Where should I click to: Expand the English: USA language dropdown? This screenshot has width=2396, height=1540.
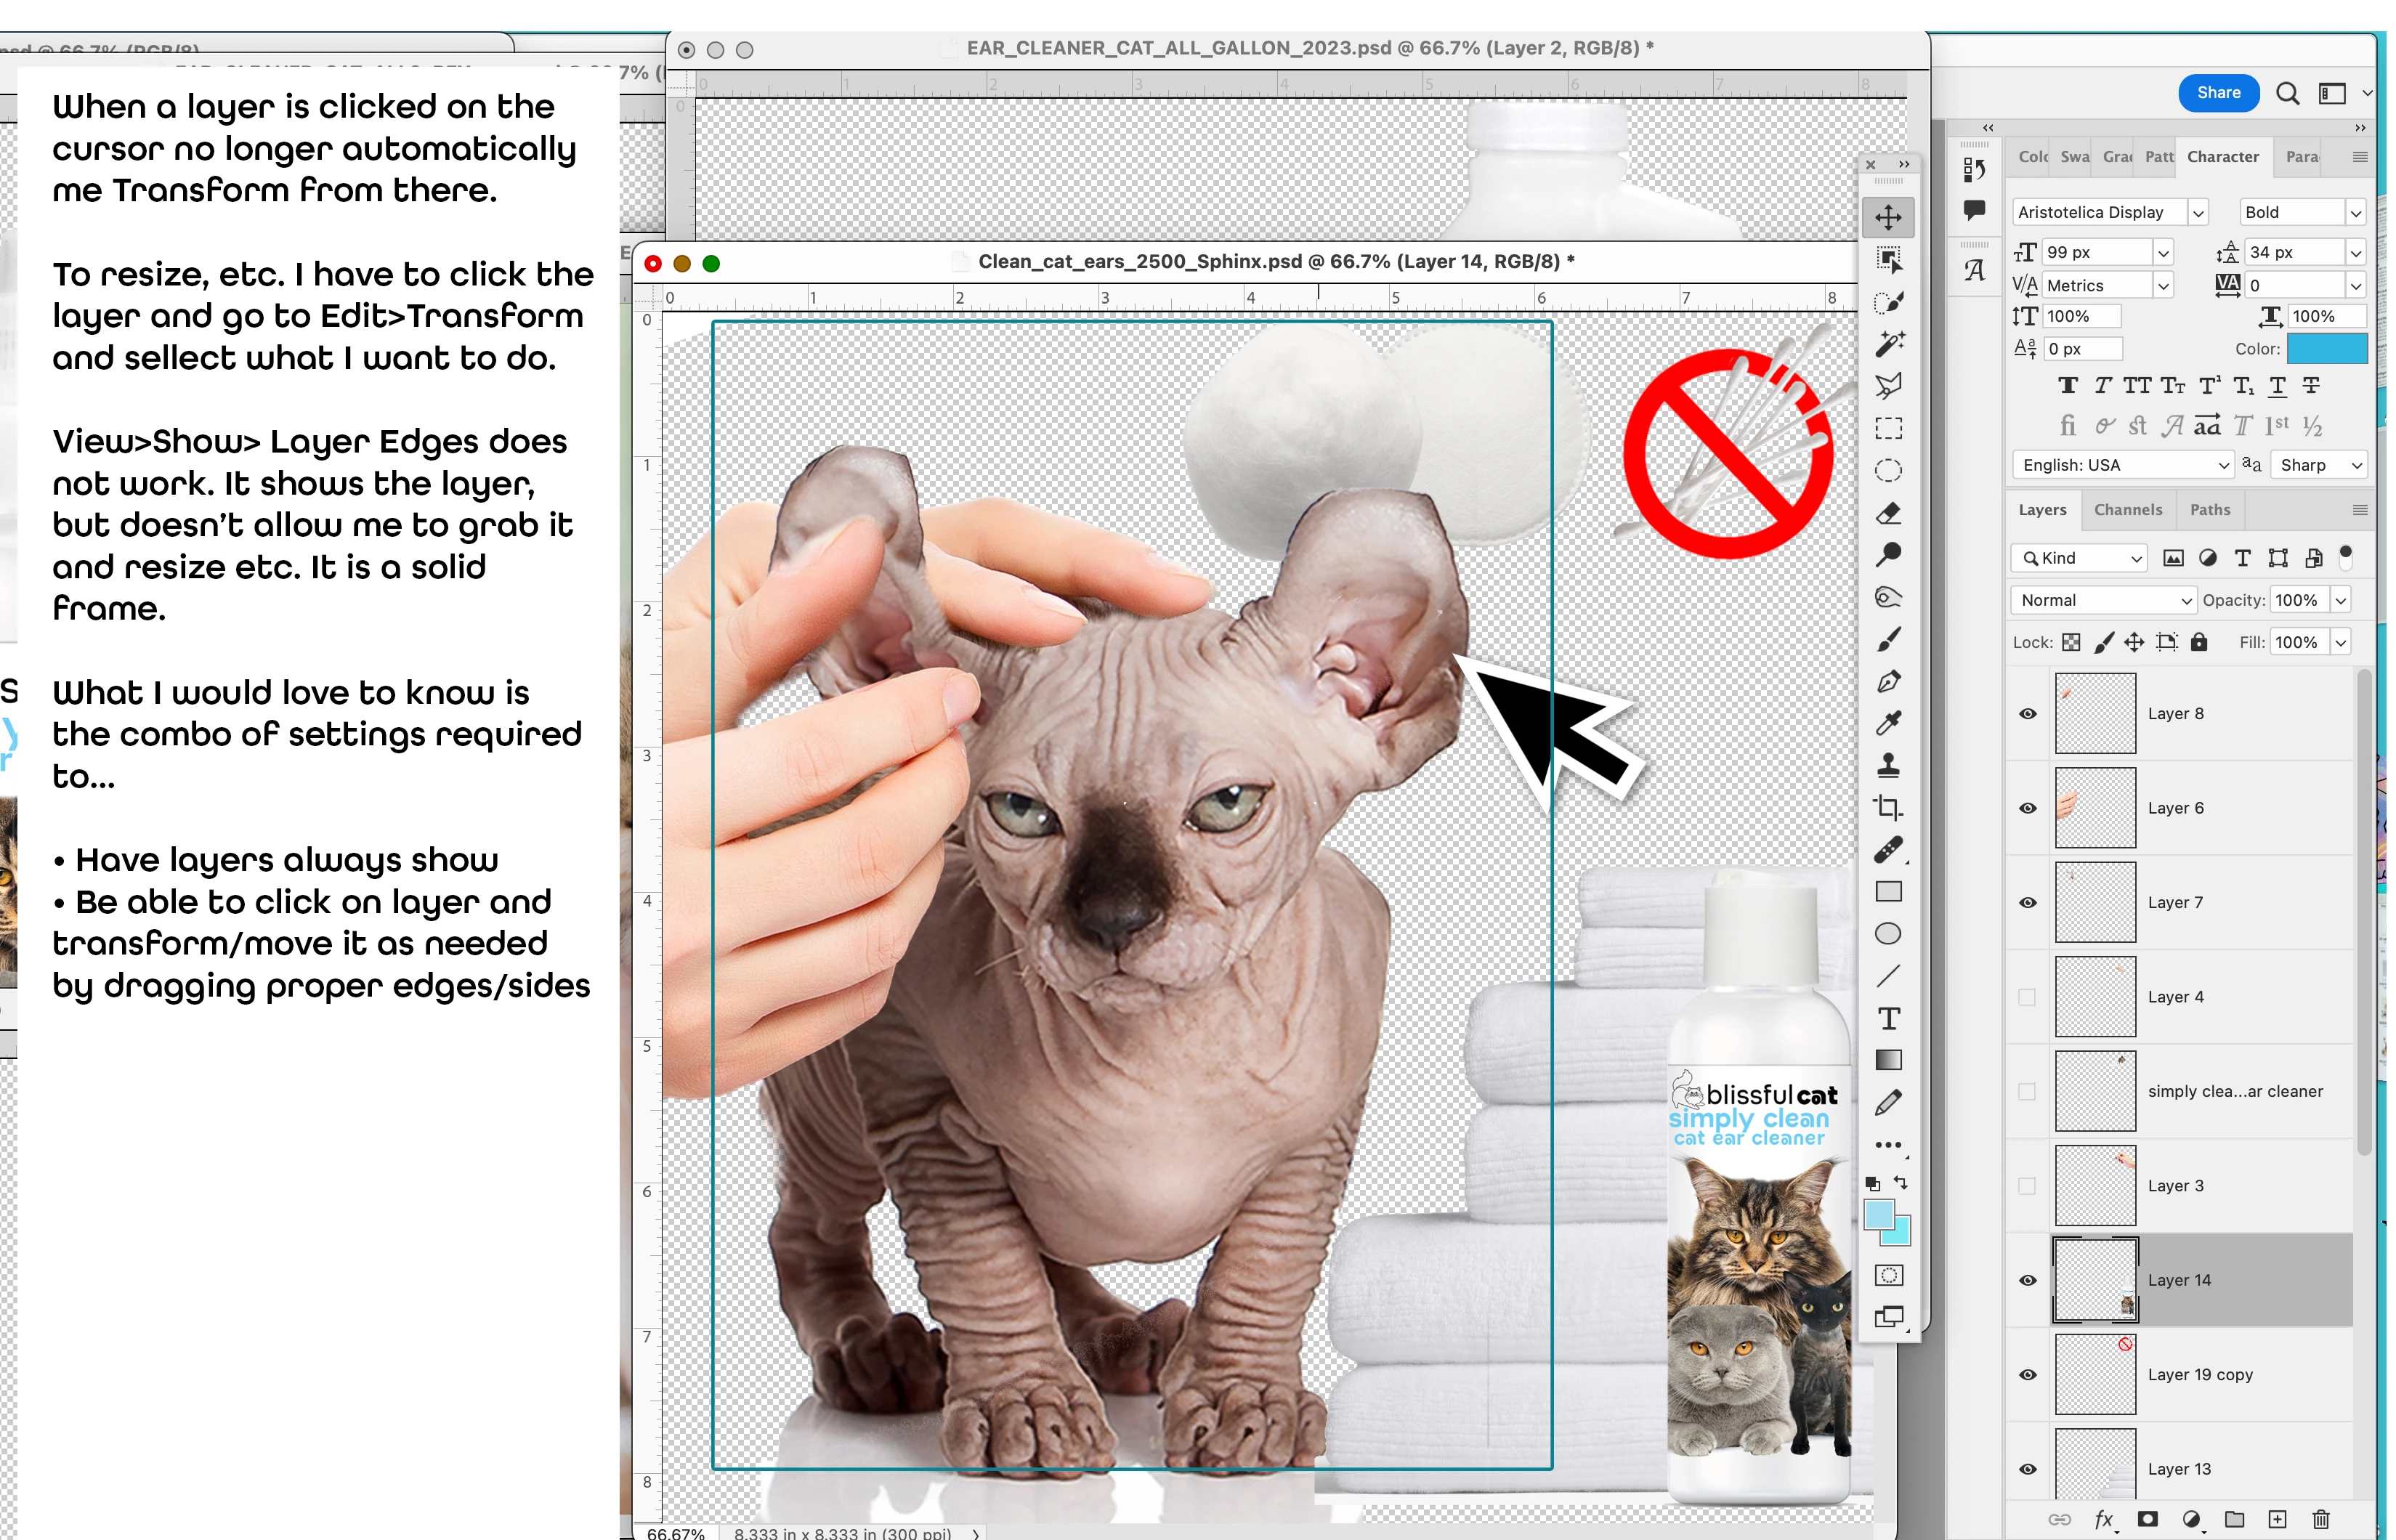click(x=2121, y=465)
